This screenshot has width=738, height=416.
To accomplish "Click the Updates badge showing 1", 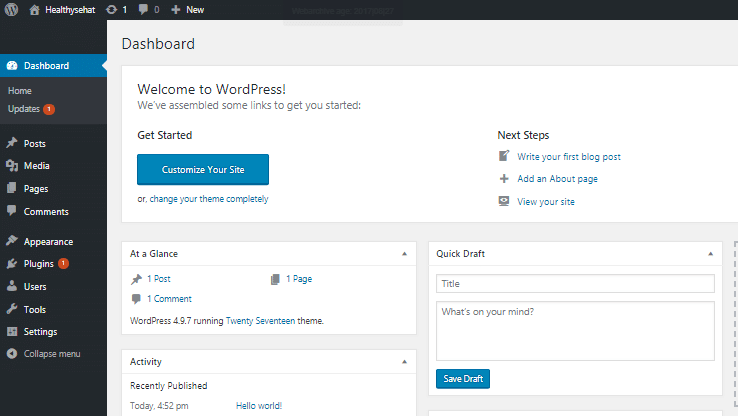I will coord(49,109).
